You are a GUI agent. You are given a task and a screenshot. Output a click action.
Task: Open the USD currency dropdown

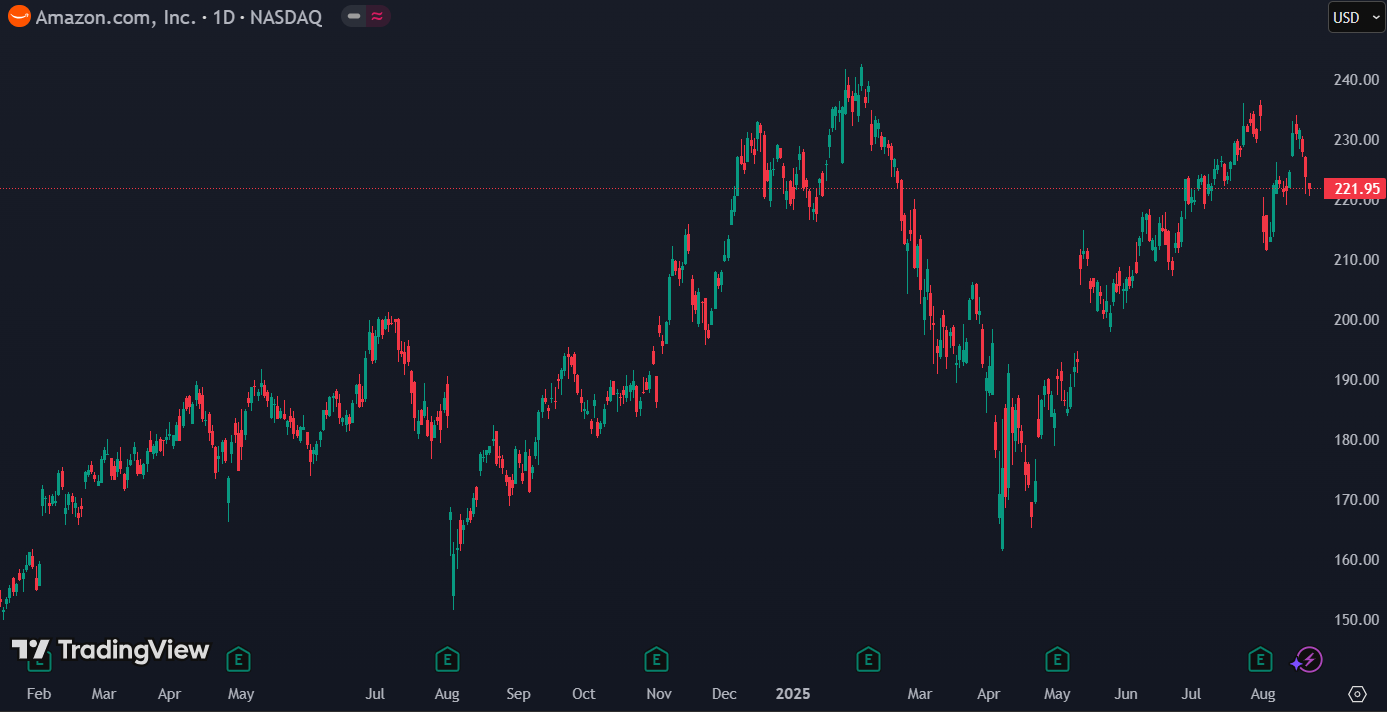coord(1356,17)
